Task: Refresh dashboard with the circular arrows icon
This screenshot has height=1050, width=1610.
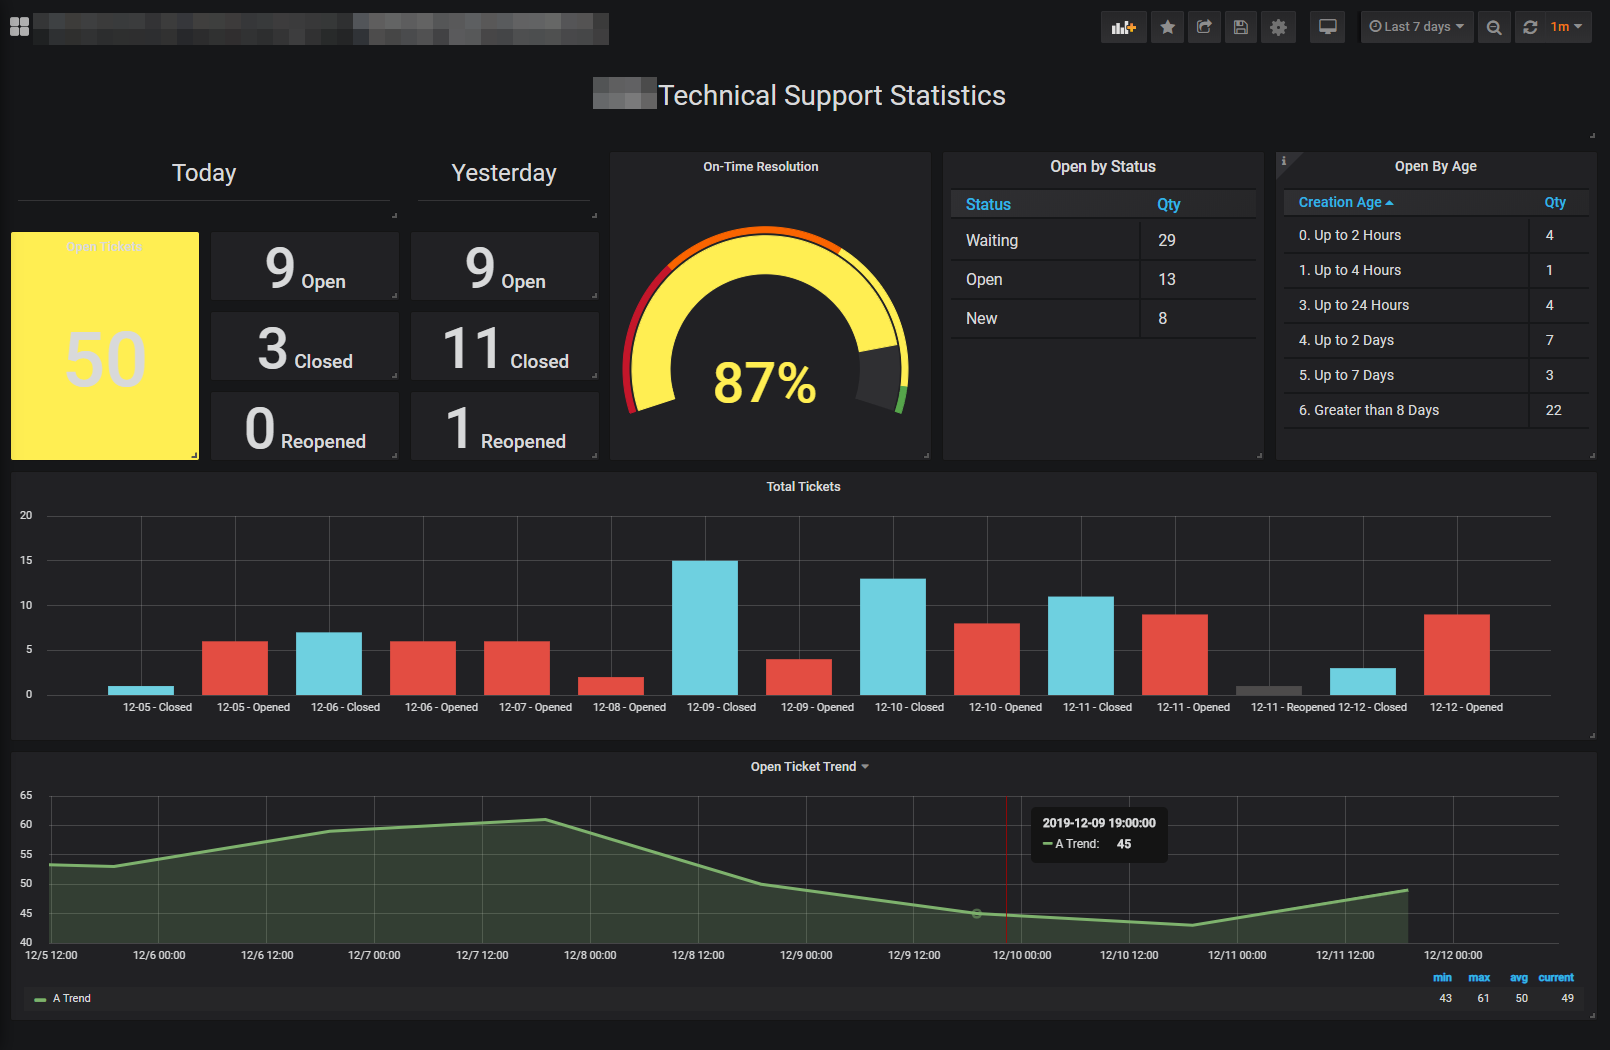Action: pyautogui.click(x=1530, y=27)
